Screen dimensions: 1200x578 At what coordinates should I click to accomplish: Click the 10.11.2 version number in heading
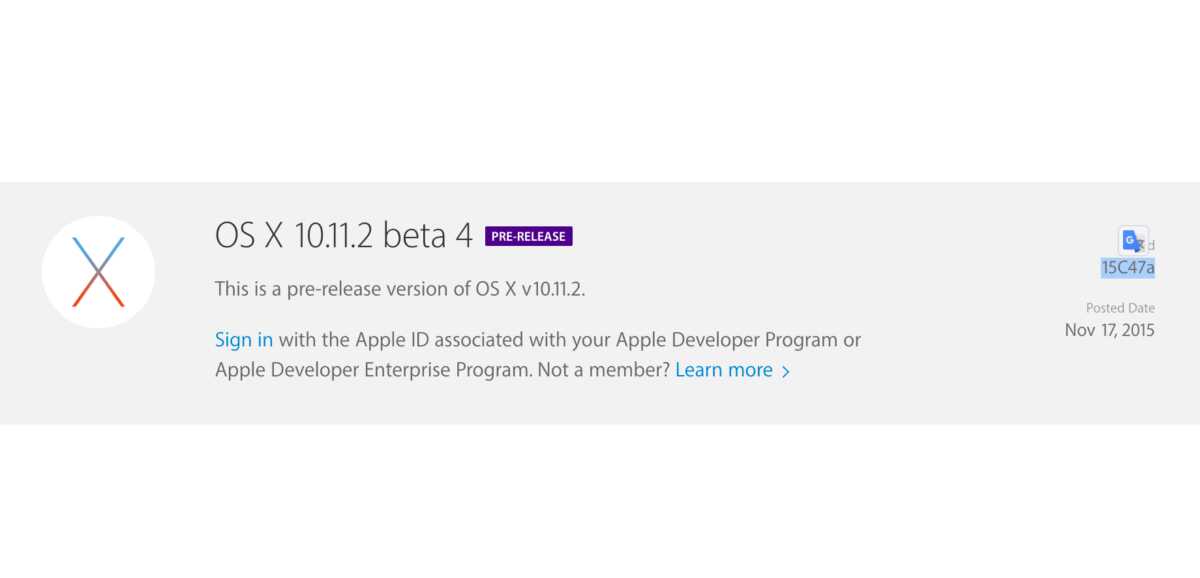tap(334, 236)
